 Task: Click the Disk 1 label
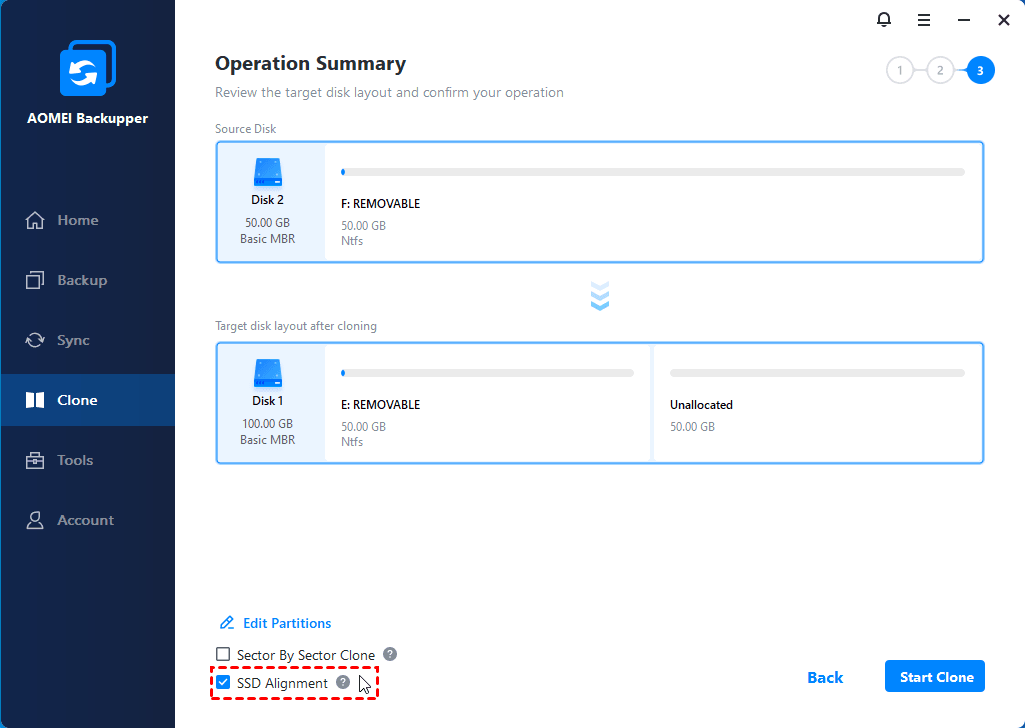pos(267,401)
